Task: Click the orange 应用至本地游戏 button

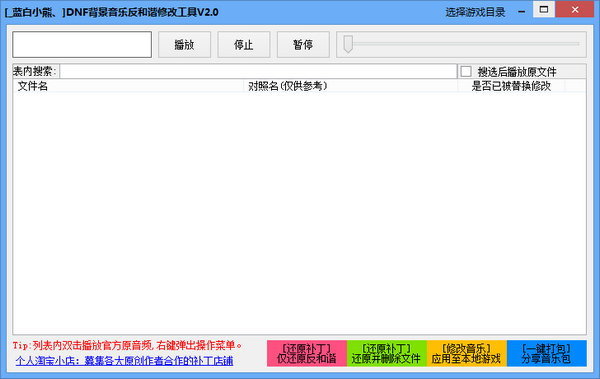Action: (x=467, y=353)
